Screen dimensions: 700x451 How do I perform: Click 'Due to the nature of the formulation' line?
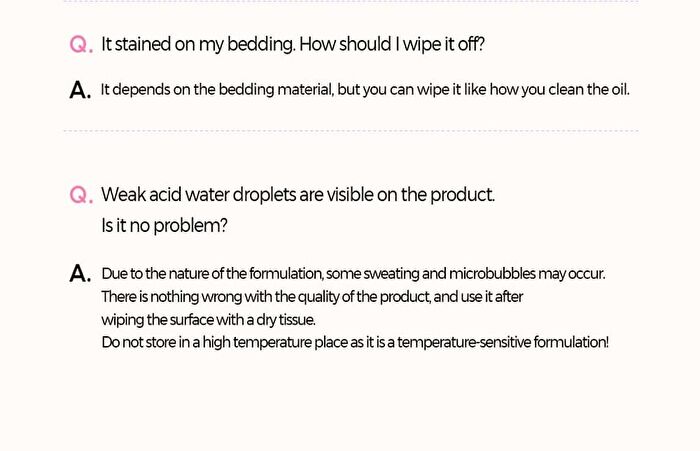(x=353, y=274)
